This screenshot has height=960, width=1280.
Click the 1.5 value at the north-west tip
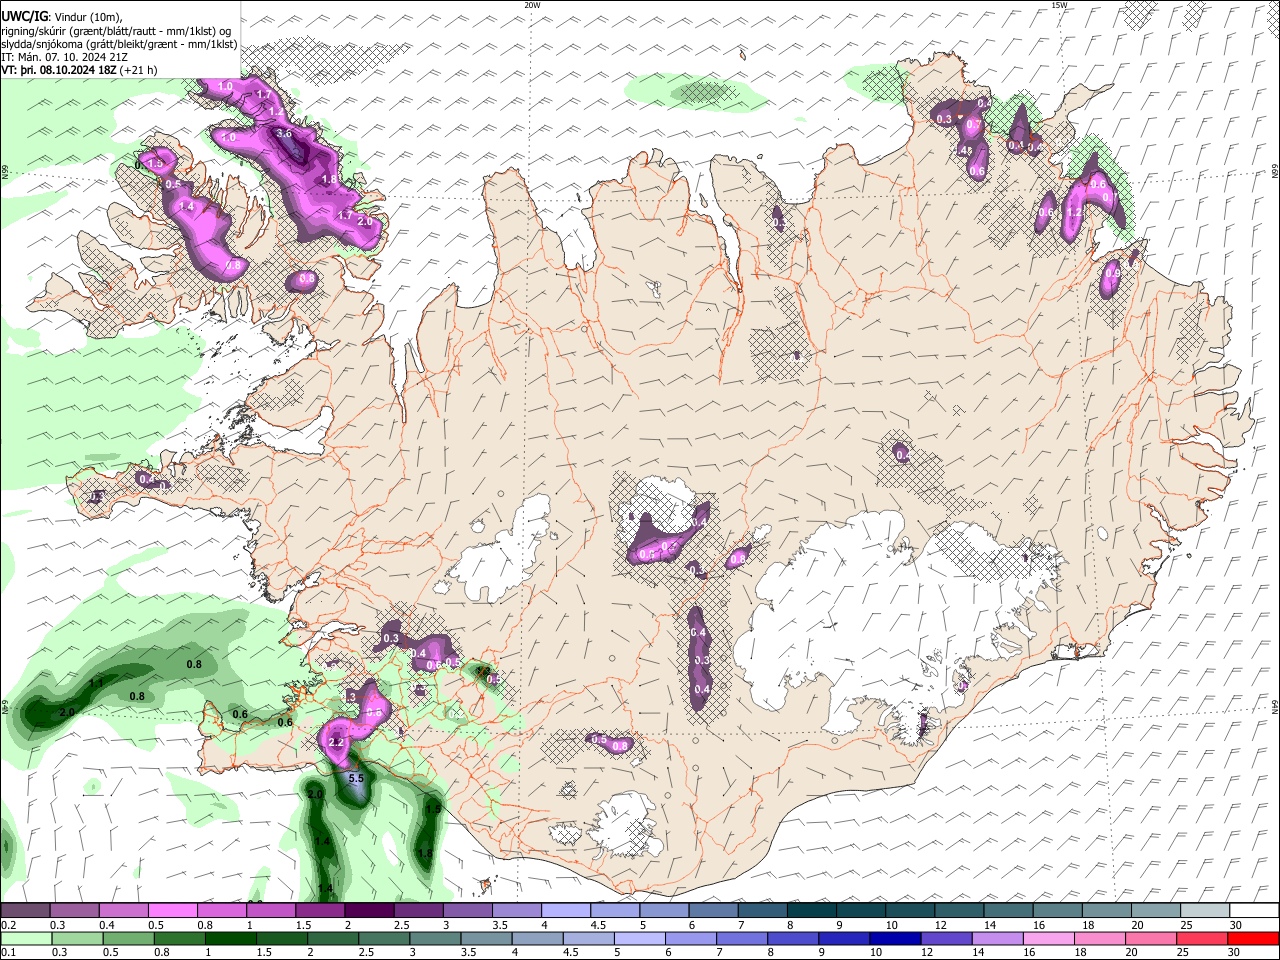coord(154,162)
